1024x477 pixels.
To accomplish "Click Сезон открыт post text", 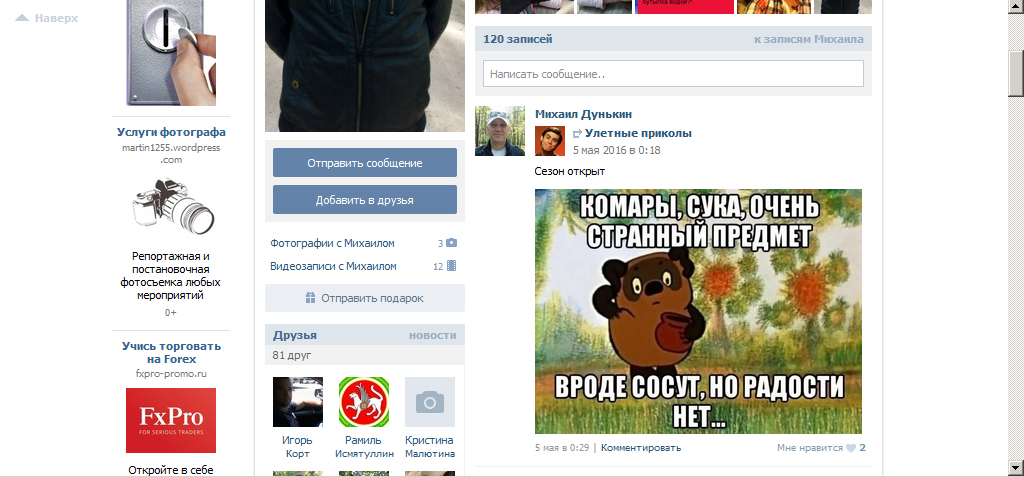I will [569, 171].
